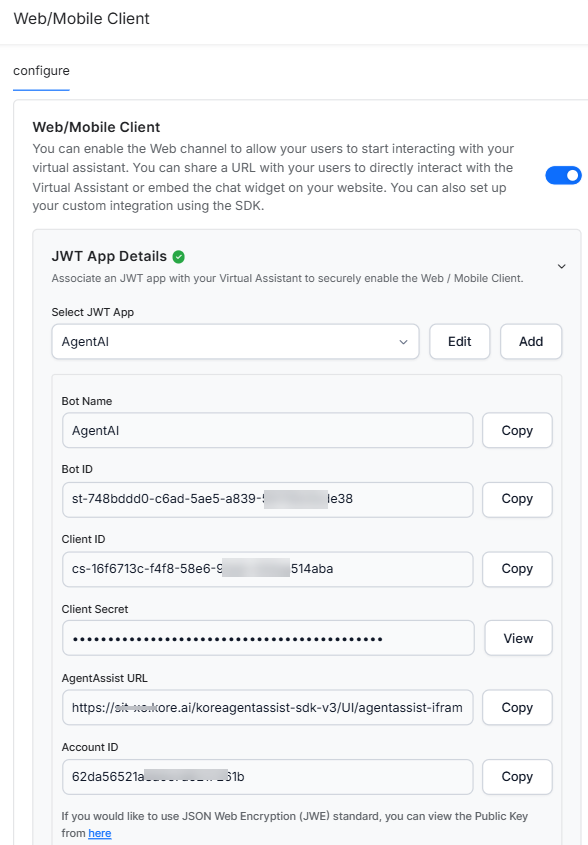Copy the Account ID
Screen dimensions: 588x845
coord(517,777)
